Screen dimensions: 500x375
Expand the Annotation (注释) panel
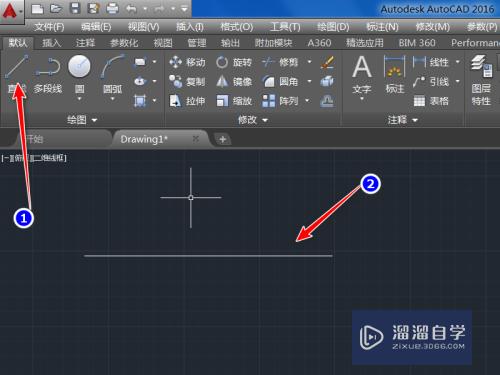click(x=403, y=120)
